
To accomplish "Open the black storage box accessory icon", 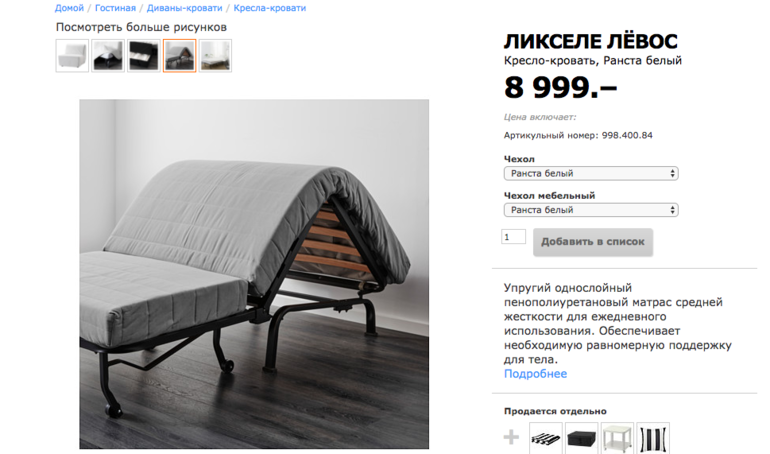I will 581,438.
